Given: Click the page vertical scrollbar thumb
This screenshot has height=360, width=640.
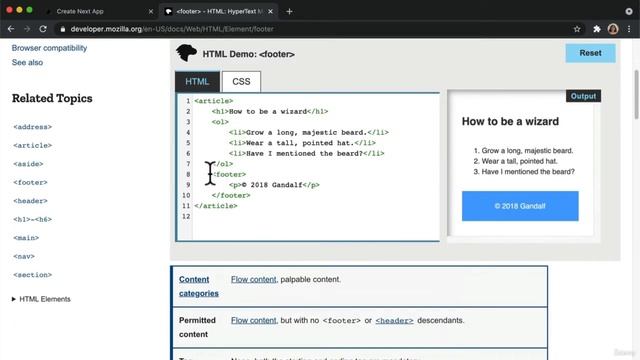Looking at the screenshot, I should (636, 95).
